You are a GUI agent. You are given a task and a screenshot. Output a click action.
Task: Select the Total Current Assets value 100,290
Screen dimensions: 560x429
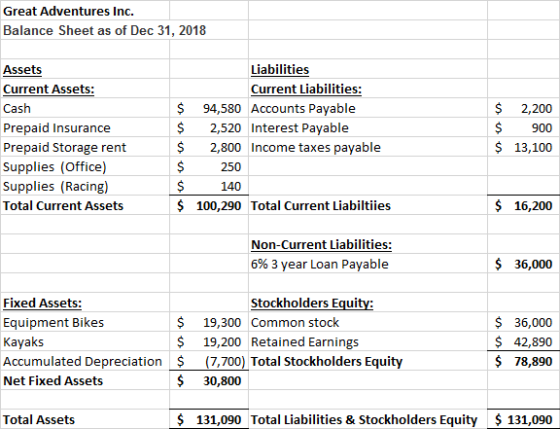point(209,206)
